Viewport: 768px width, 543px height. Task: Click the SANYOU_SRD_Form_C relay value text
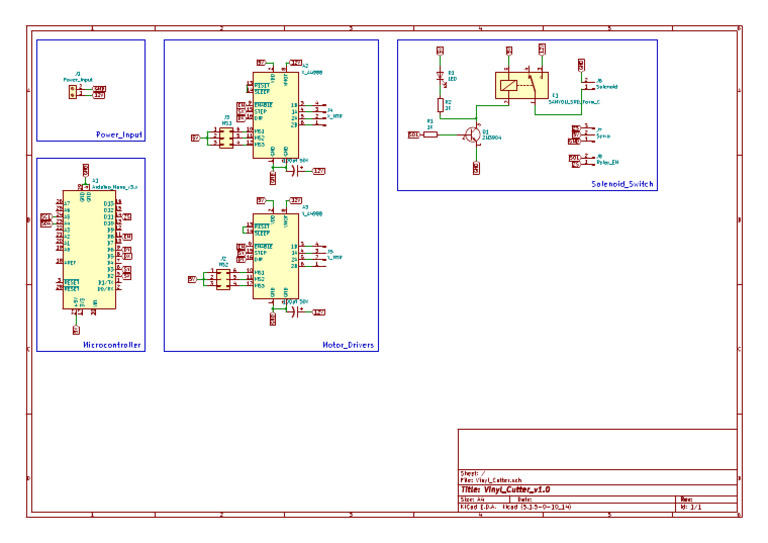(x=574, y=102)
